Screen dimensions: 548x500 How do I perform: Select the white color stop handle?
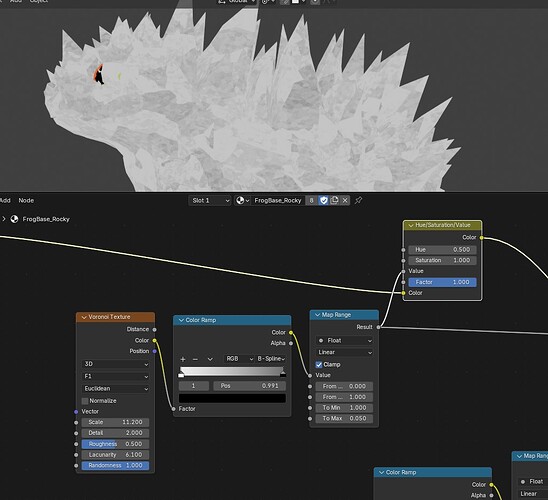[x=181, y=375]
